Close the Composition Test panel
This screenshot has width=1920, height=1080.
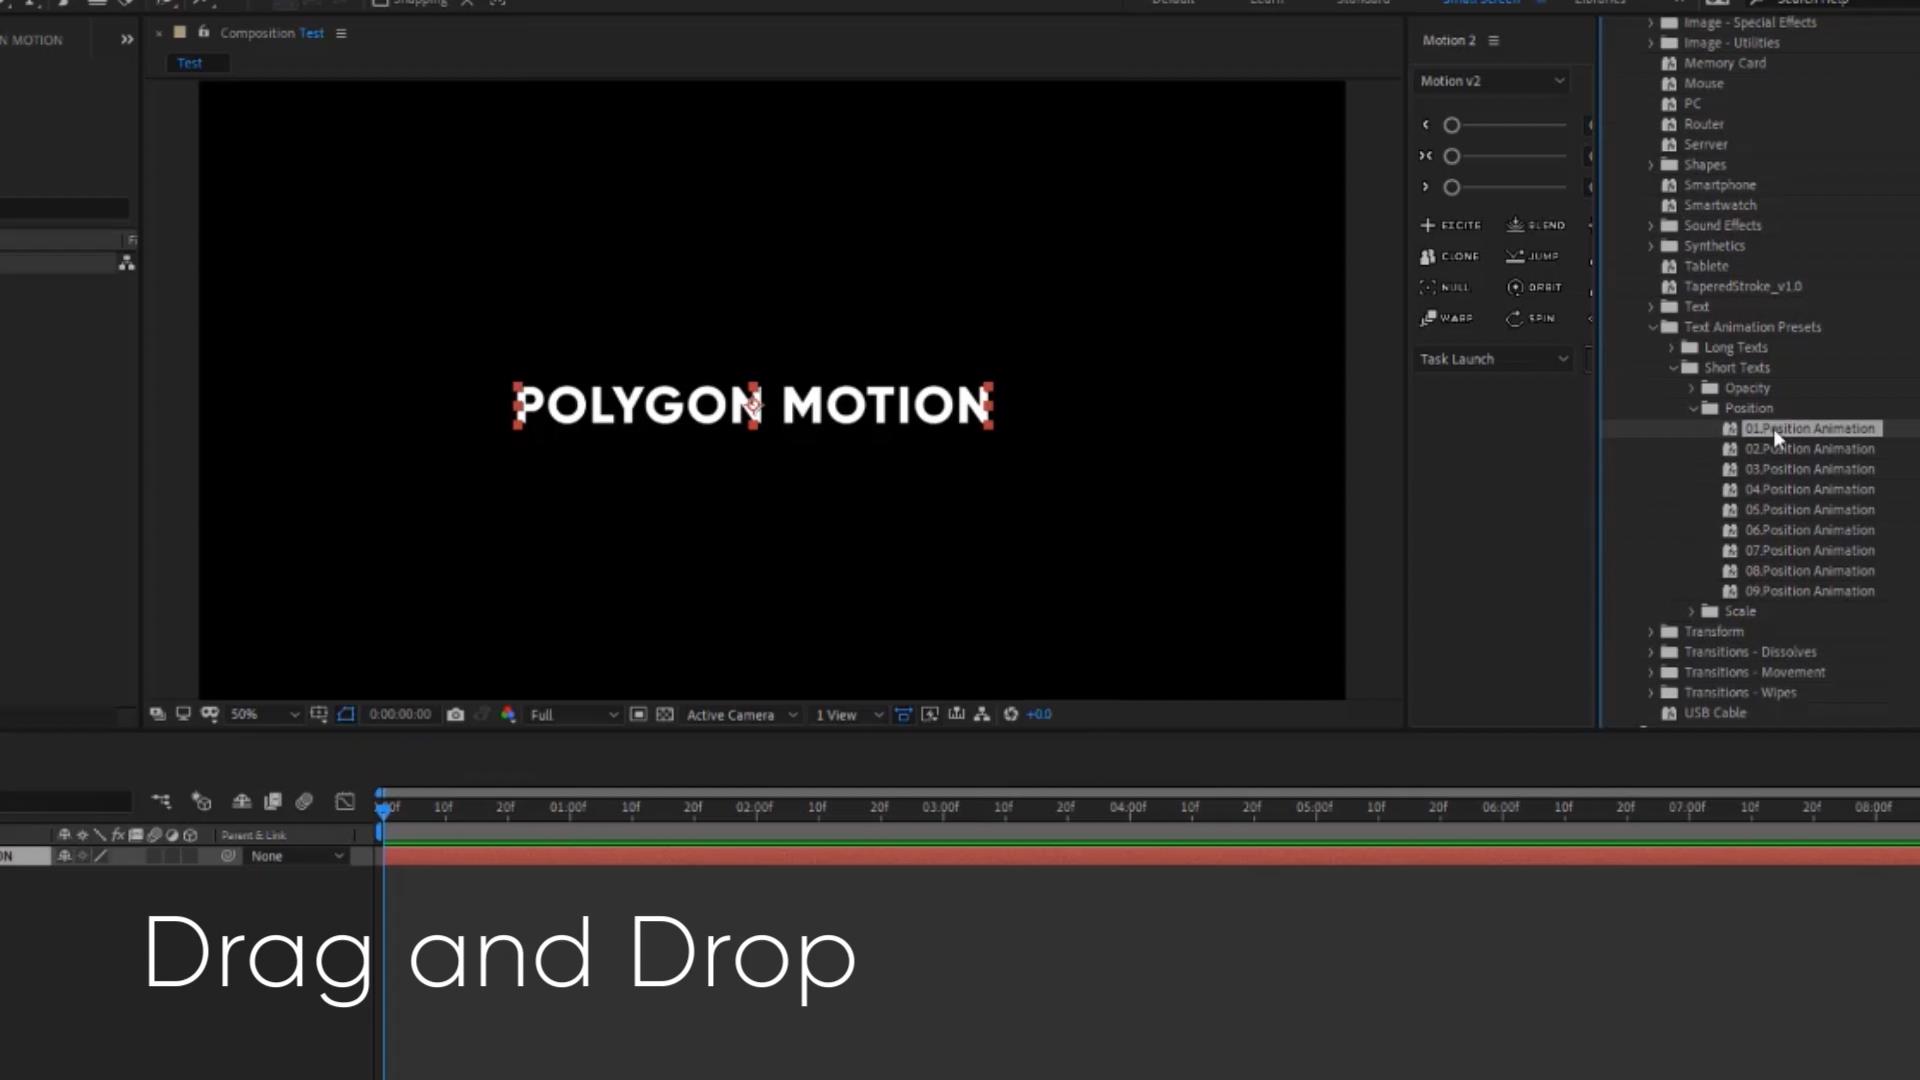tap(158, 33)
